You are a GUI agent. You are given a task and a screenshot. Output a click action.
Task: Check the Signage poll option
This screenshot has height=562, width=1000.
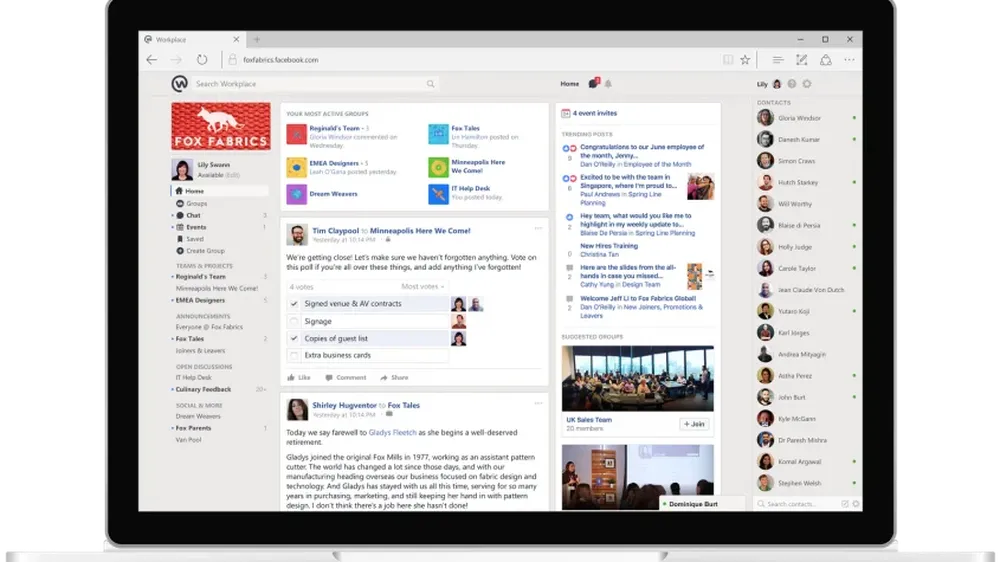[x=294, y=321]
